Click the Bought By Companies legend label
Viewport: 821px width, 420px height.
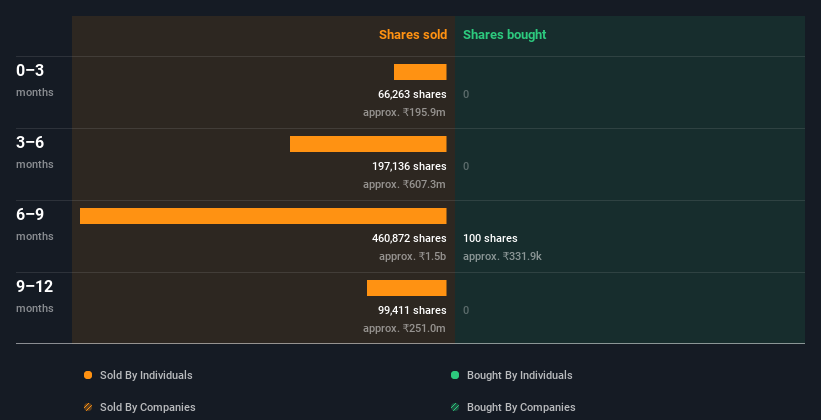click(x=521, y=407)
